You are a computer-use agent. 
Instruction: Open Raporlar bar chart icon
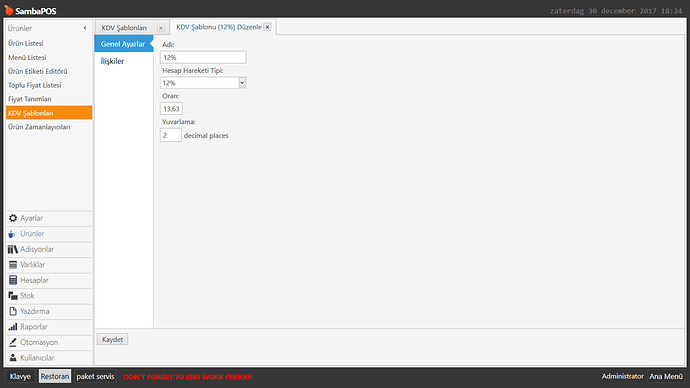13,327
